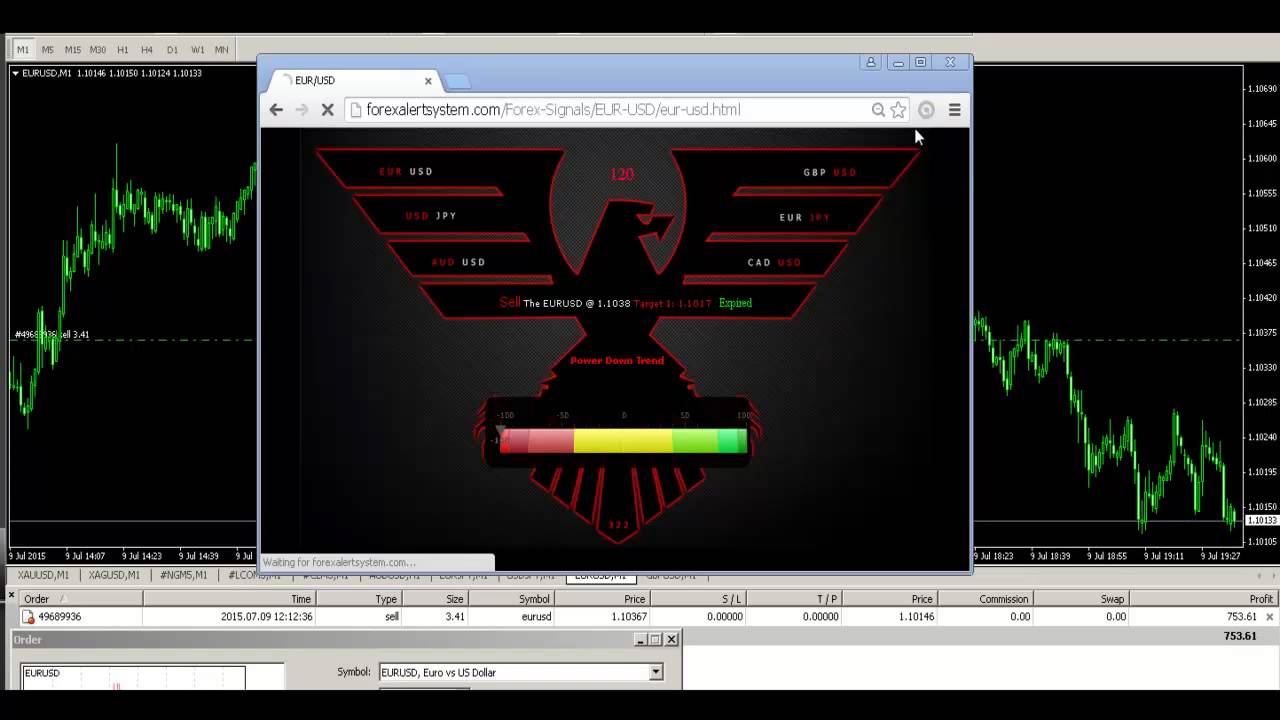The height and width of the screenshot is (720, 1280).
Task: Sort trades by Order column header
Action: point(82,599)
